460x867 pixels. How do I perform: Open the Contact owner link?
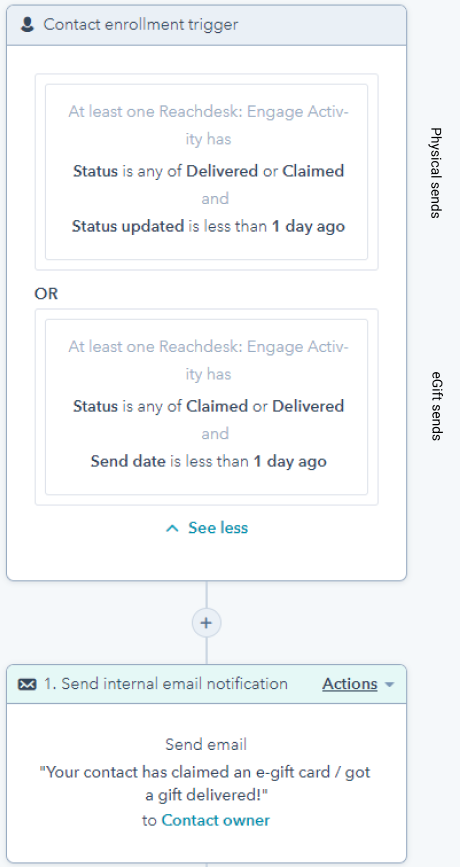coord(216,820)
